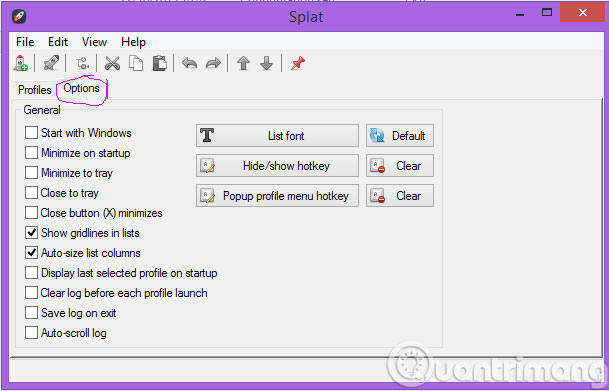Click the Undo arrow icon
This screenshot has width=609, height=391.
(190, 63)
